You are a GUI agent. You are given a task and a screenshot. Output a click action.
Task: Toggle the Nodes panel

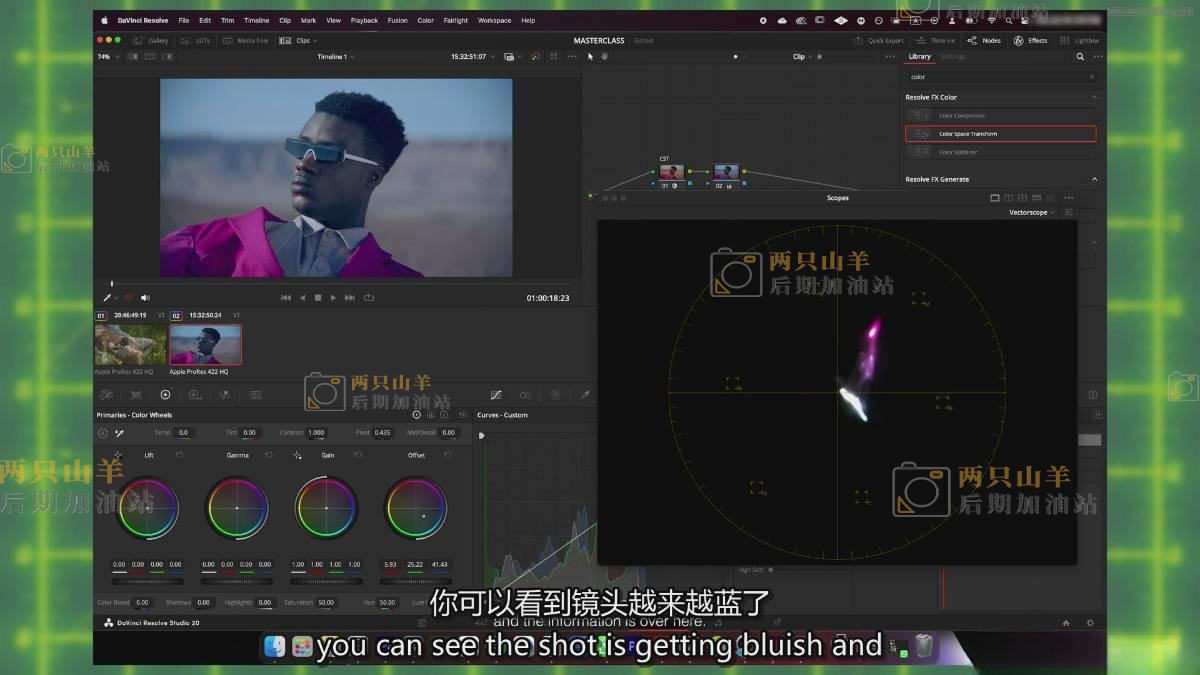[x=984, y=41]
